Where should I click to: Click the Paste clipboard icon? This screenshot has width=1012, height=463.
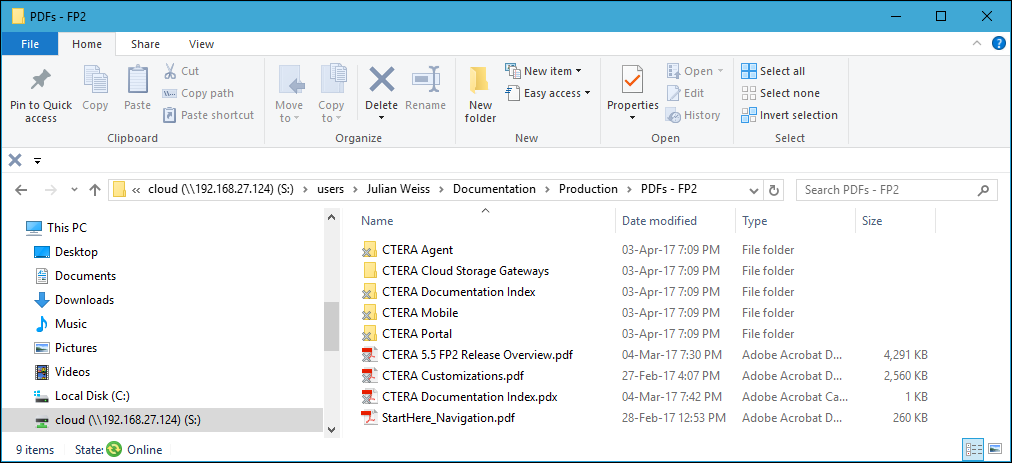(x=137, y=79)
